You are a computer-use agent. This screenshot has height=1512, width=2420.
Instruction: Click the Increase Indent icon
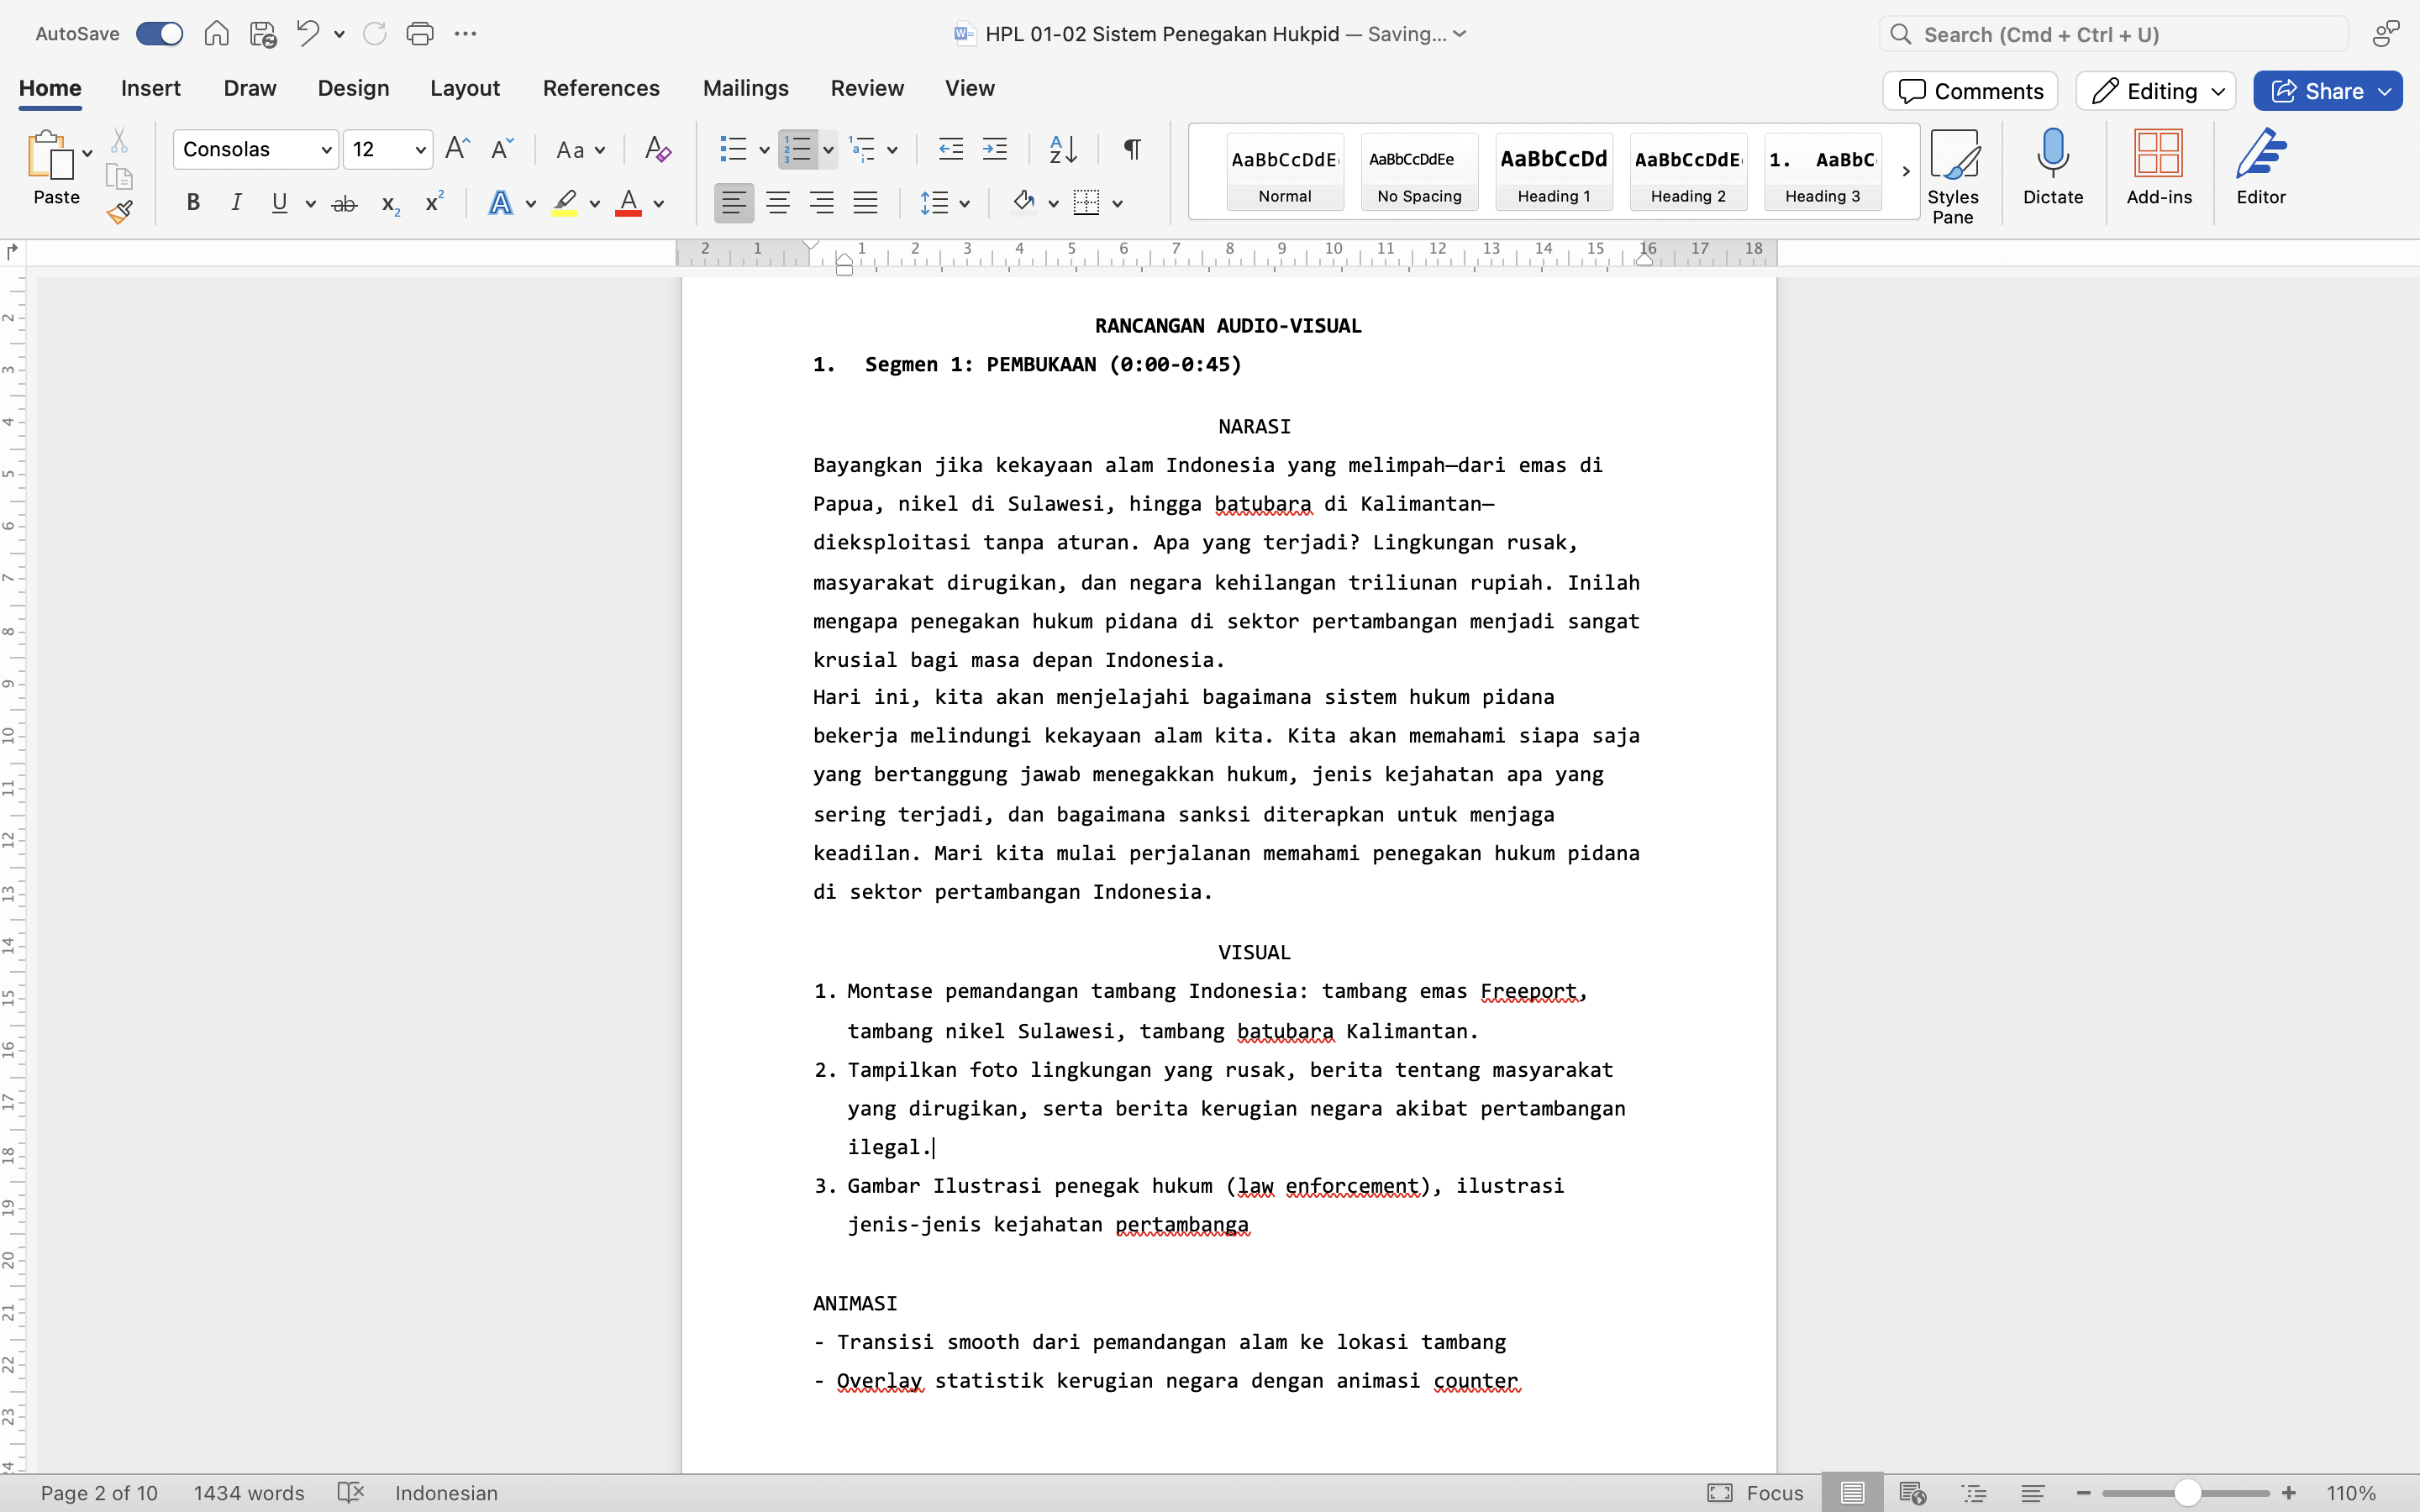(995, 150)
